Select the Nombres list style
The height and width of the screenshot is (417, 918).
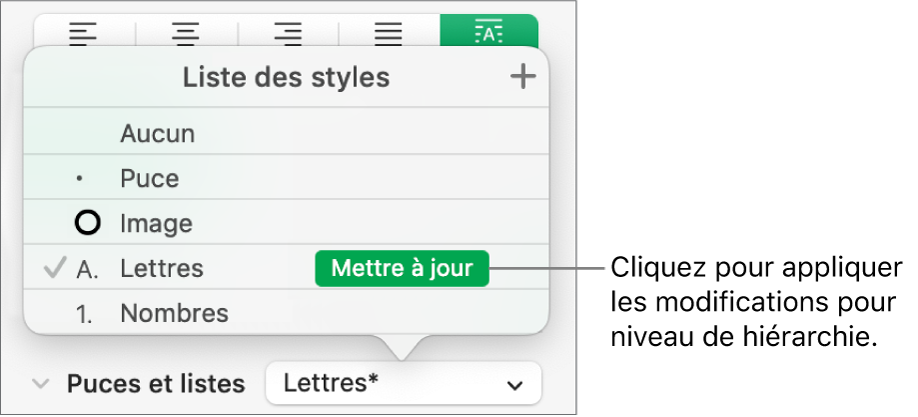(174, 313)
